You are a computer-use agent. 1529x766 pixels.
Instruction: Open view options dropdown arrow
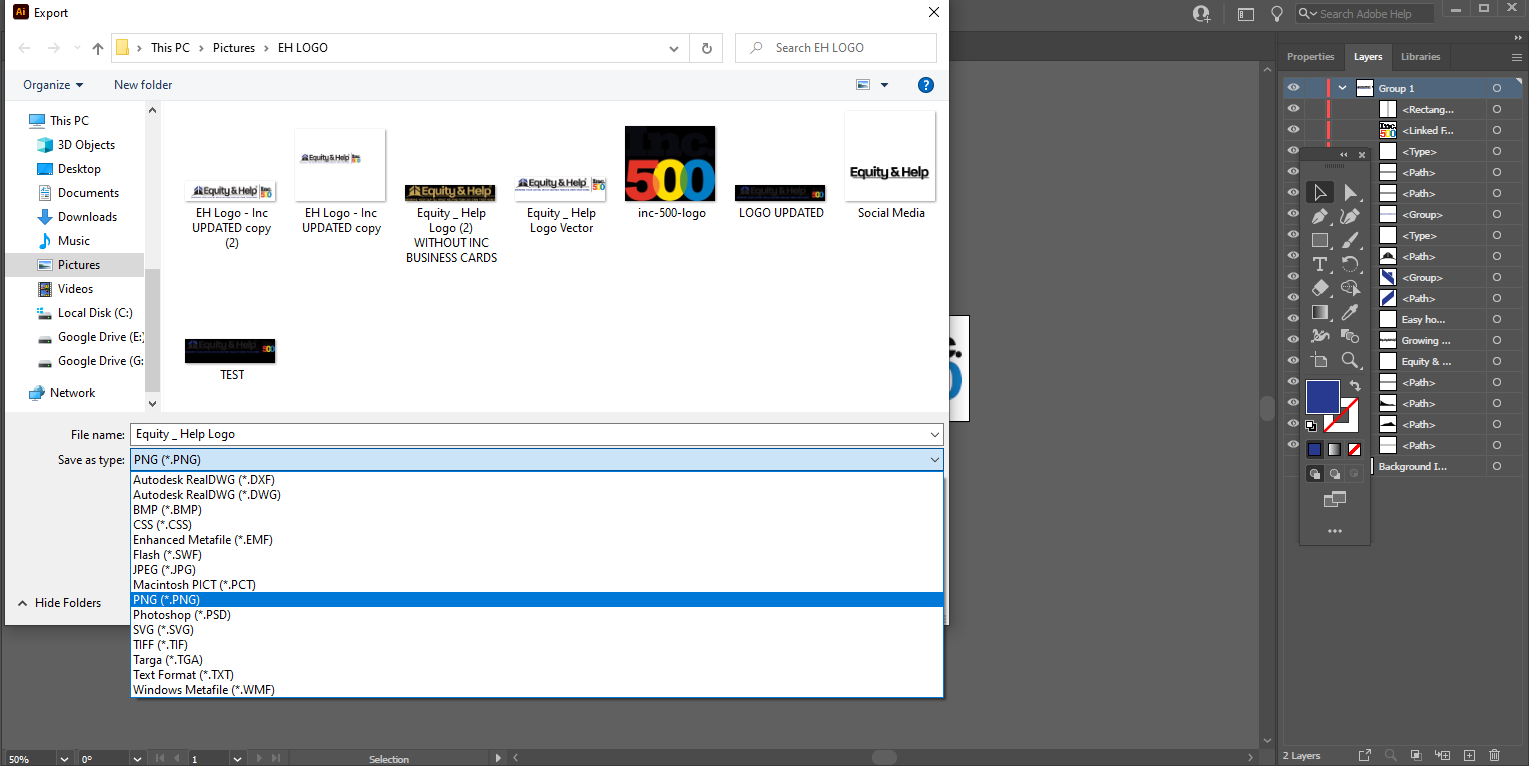coord(884,85)
